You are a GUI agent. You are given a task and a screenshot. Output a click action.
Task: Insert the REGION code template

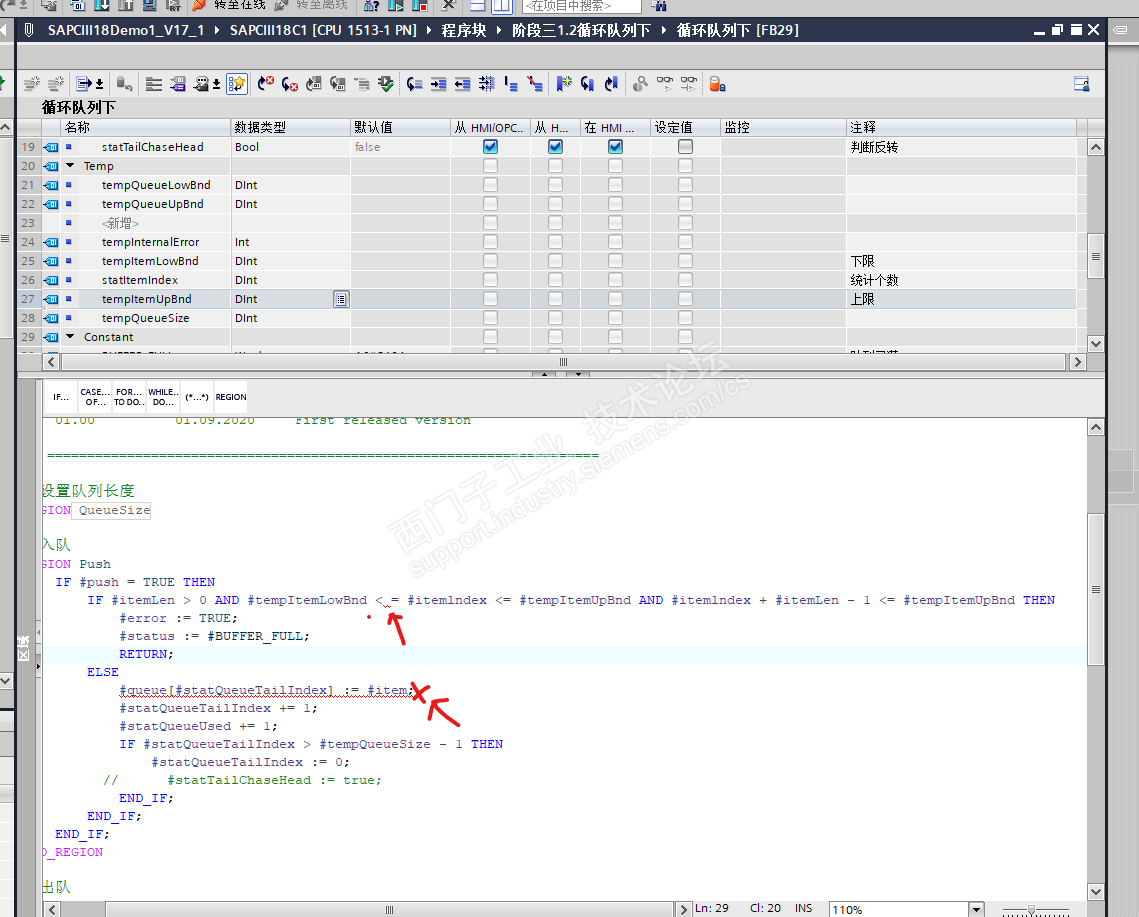point(230,397)
